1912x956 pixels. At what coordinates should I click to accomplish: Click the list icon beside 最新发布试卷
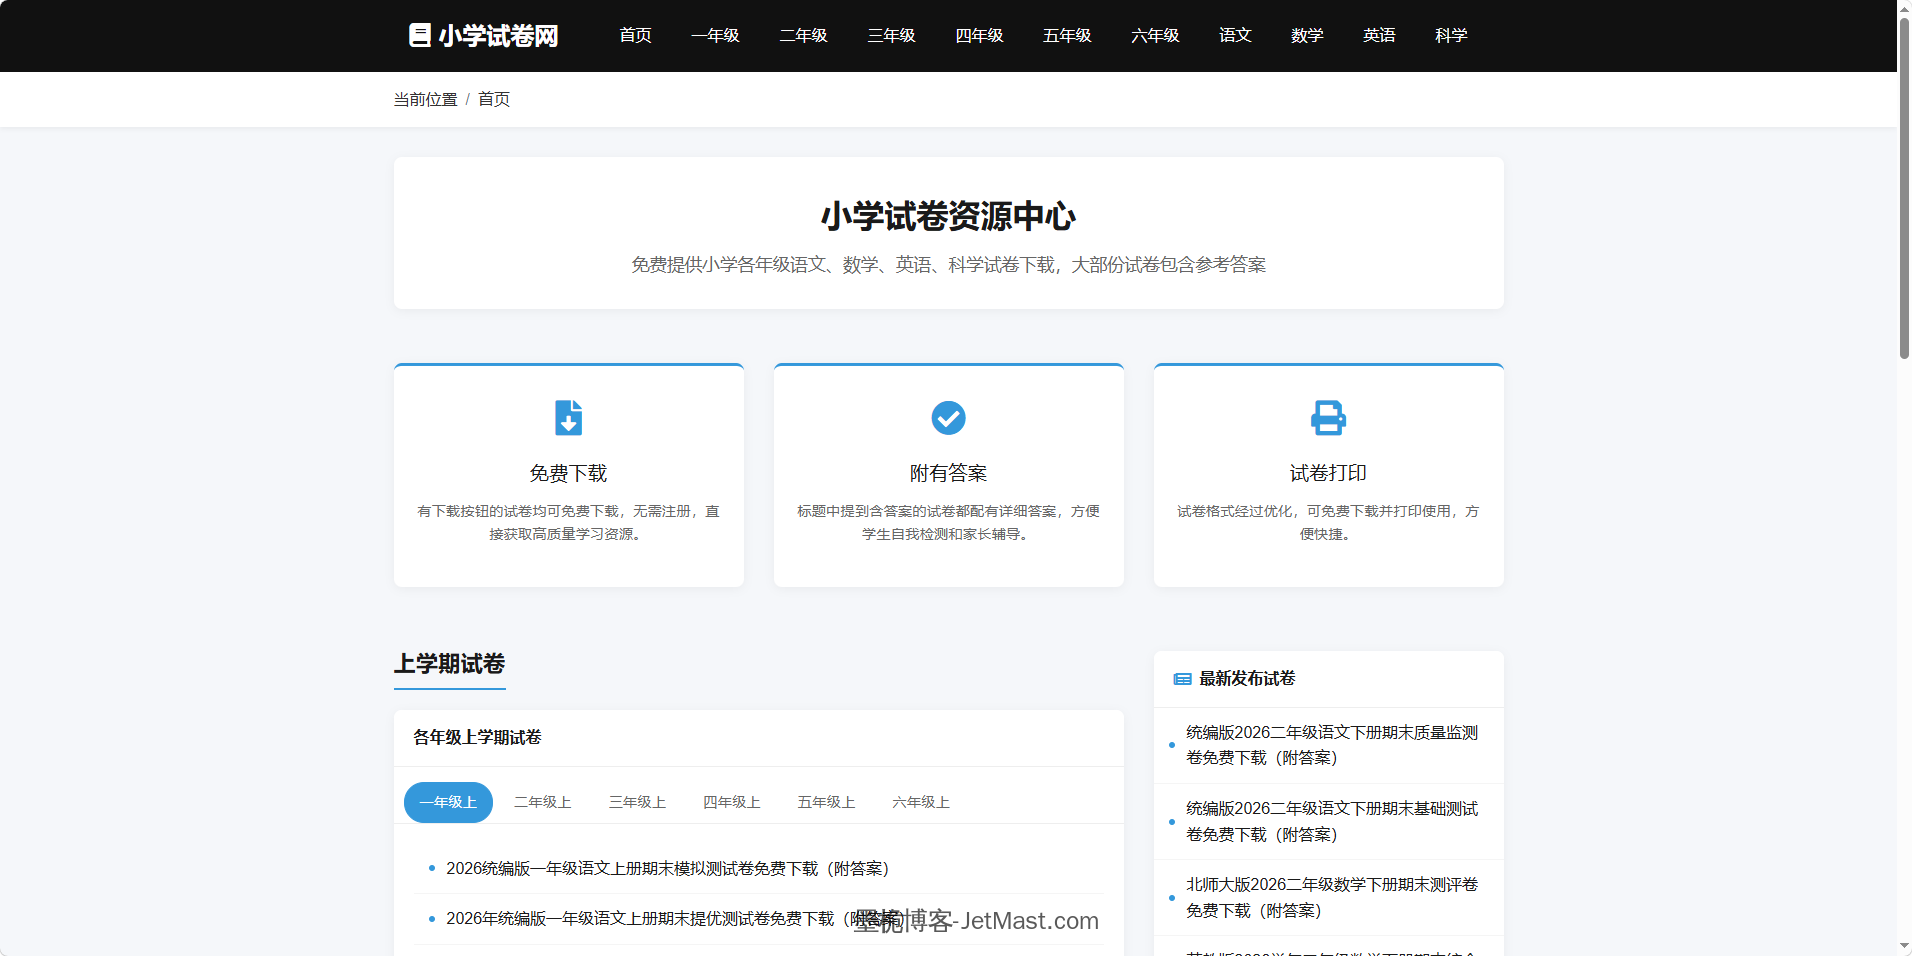(1182, 679)
